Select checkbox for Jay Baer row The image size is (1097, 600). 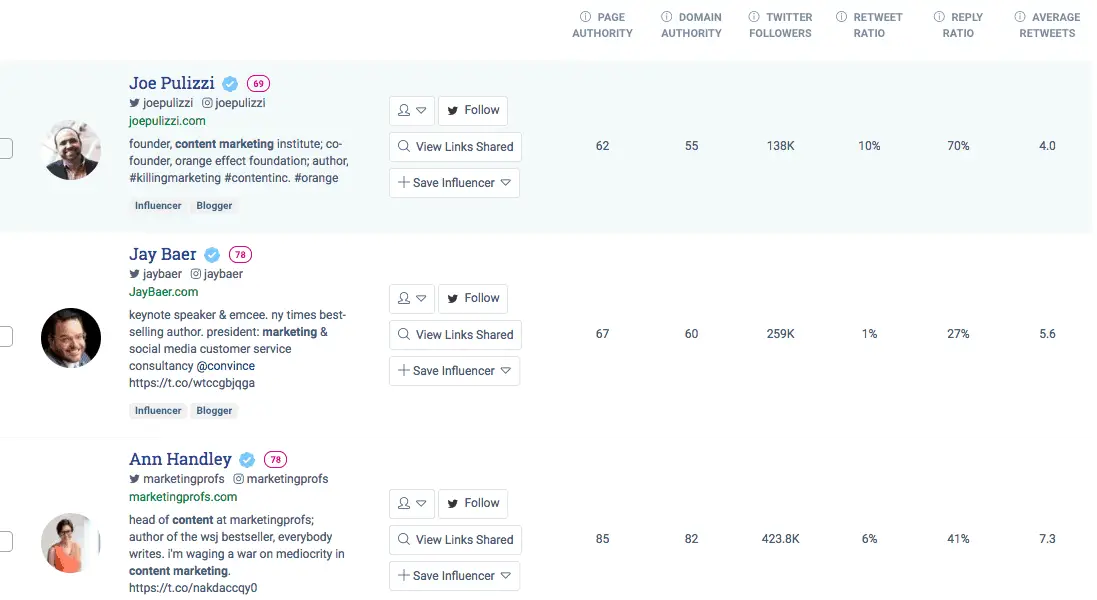[x=6, y=336]
